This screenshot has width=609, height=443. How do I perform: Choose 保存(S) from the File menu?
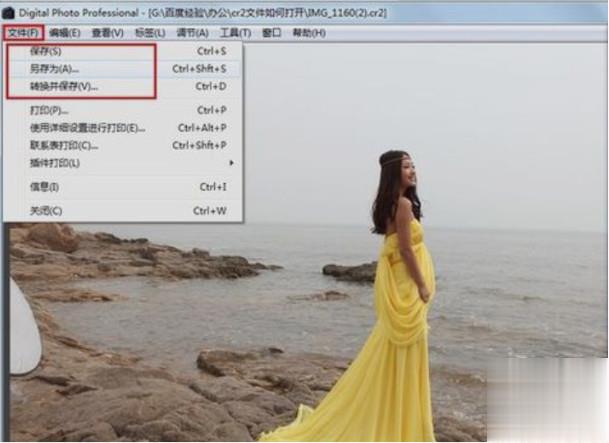tap(123, 51)
